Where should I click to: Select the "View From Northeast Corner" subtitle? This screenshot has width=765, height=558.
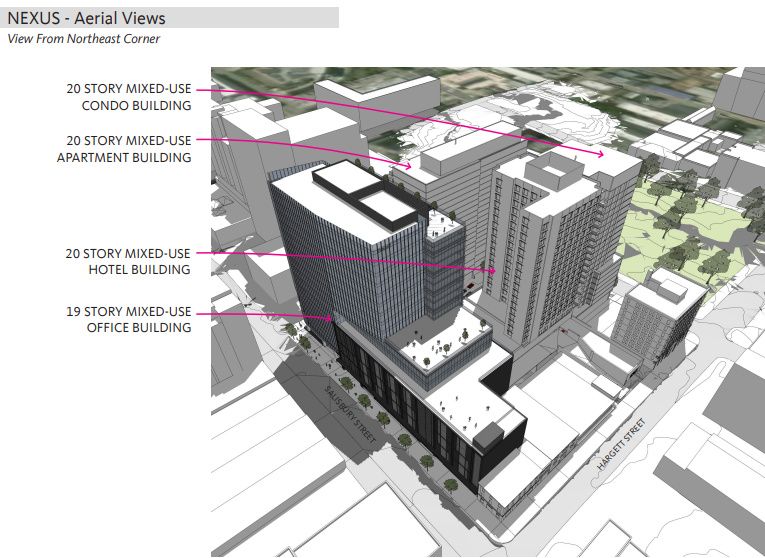[x=84, y=39]
